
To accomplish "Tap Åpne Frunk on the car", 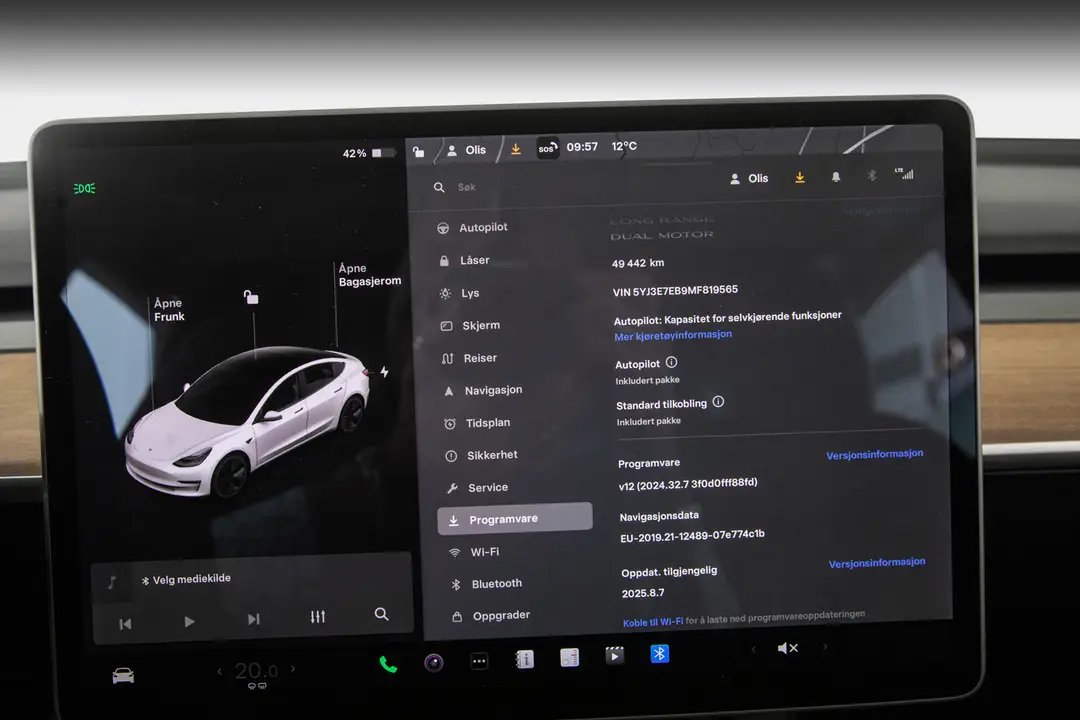I will [x=169, y=310].
